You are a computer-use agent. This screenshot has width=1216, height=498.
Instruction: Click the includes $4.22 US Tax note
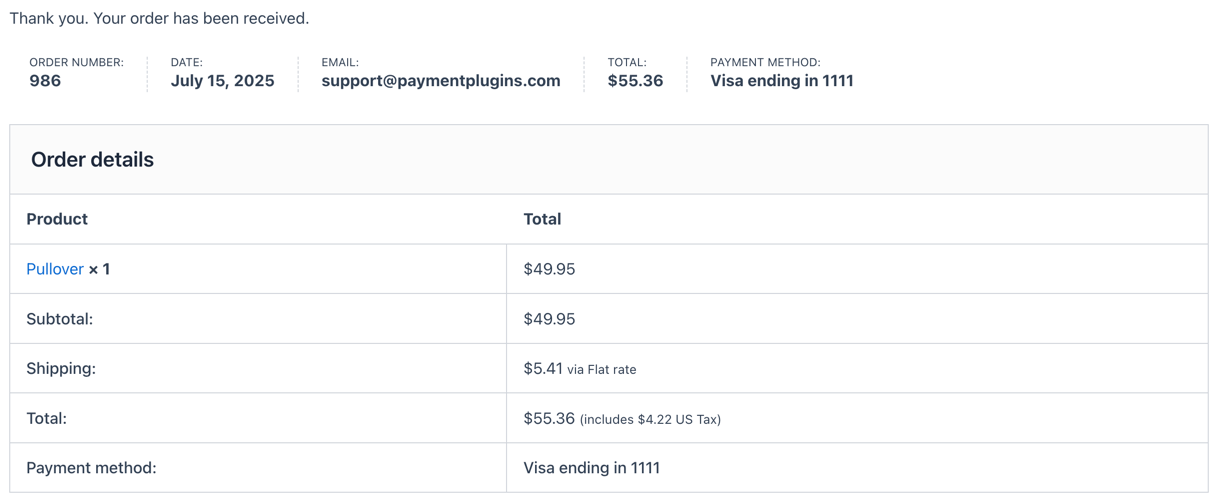pos(651,419)
